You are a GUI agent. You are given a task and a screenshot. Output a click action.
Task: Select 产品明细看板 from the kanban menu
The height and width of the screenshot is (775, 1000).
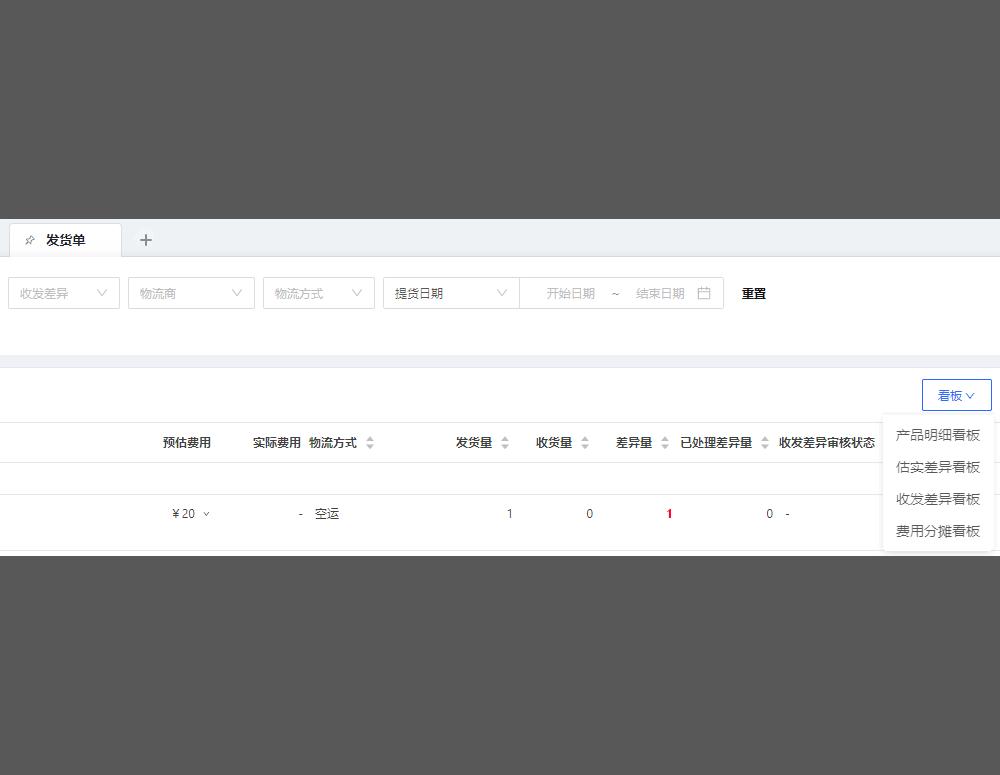(x=937, y=435)
